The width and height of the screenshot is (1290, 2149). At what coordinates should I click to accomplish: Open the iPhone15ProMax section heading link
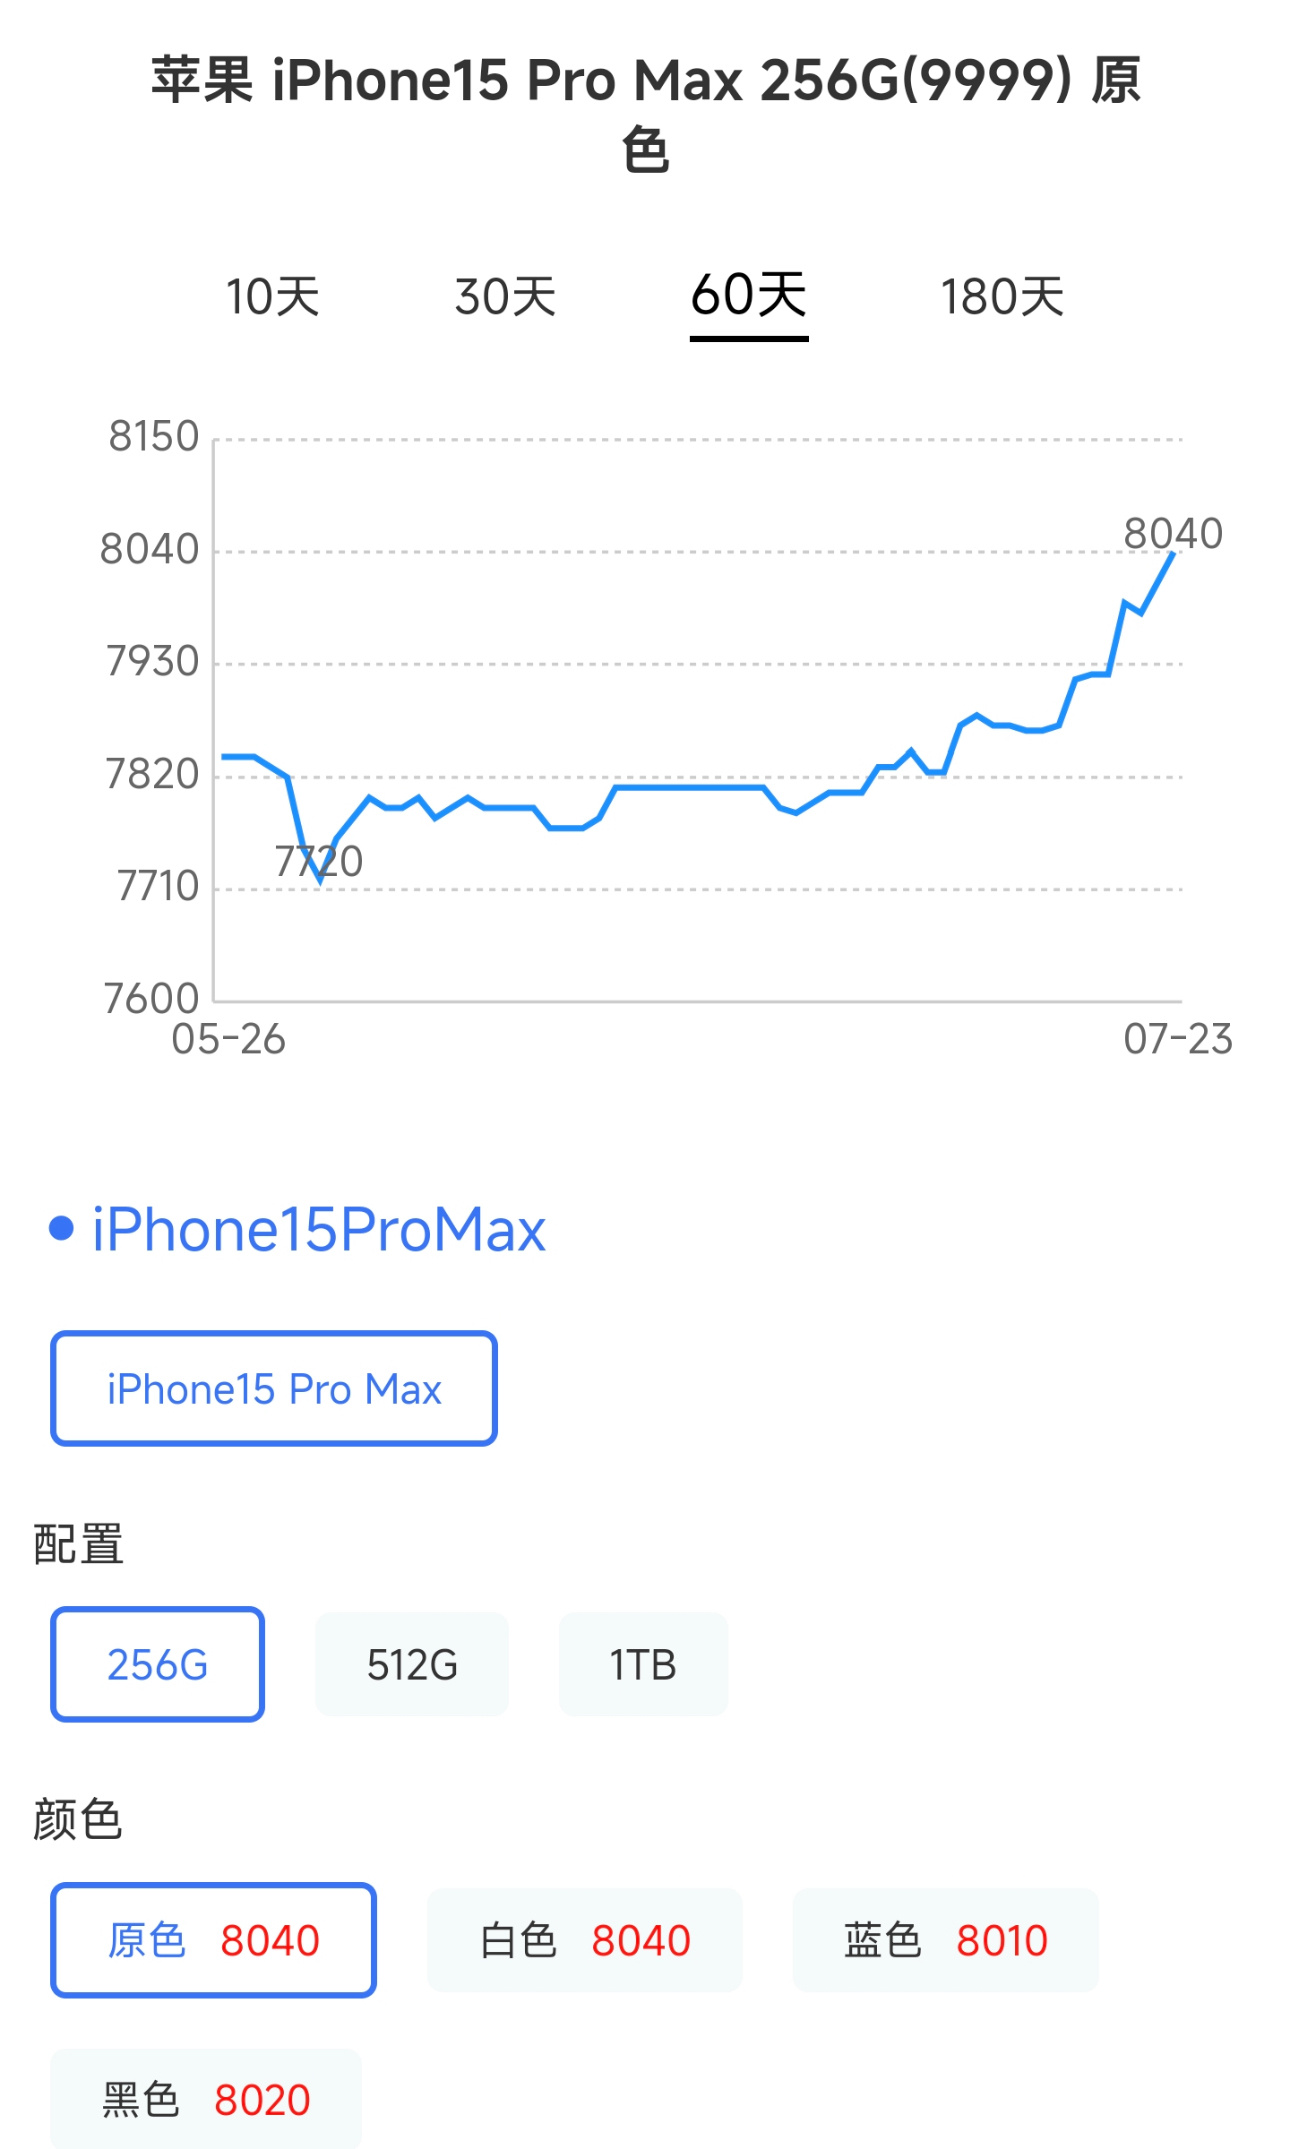point(319,1229)
